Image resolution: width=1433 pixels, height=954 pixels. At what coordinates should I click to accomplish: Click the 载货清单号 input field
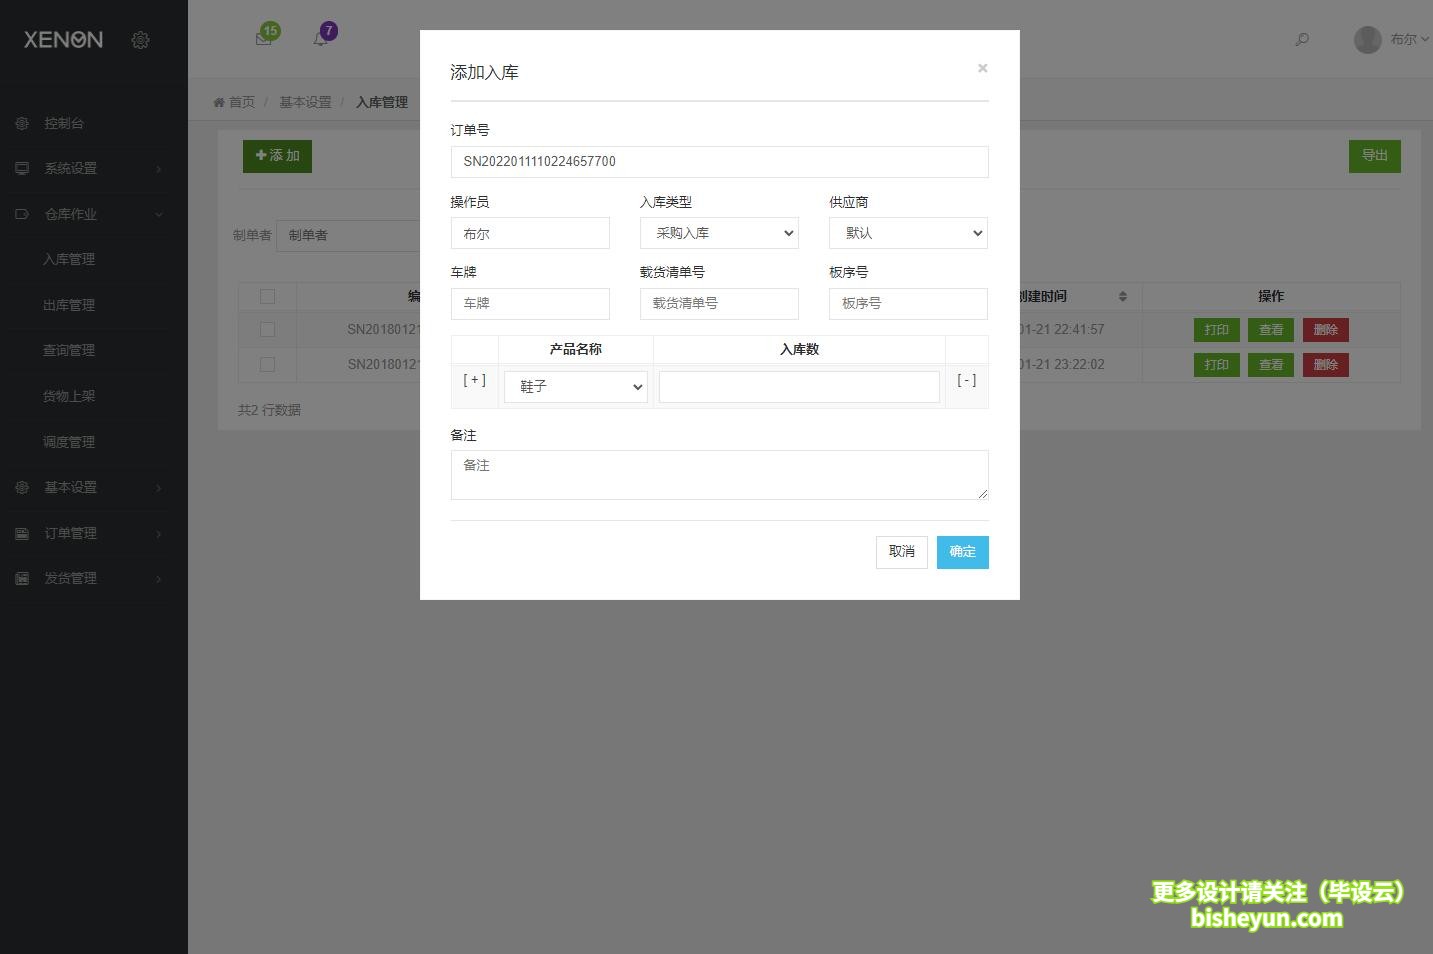pyautogui.click(x=719, y=304)
